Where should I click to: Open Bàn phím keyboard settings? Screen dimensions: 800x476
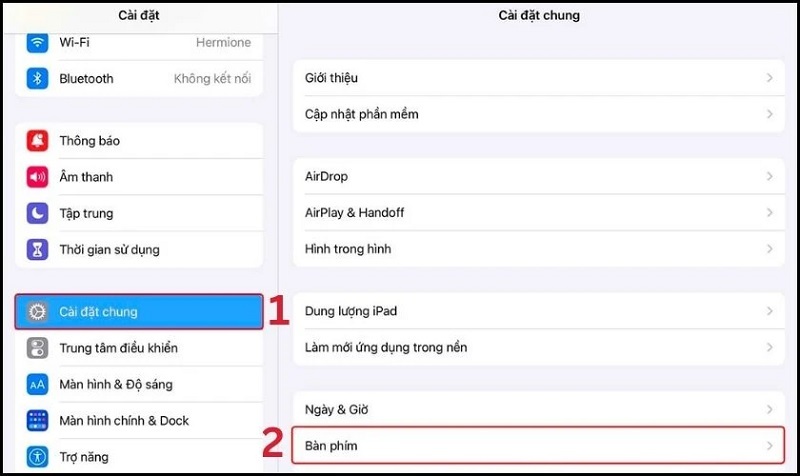pyautogui.click(x=539, y=446)
